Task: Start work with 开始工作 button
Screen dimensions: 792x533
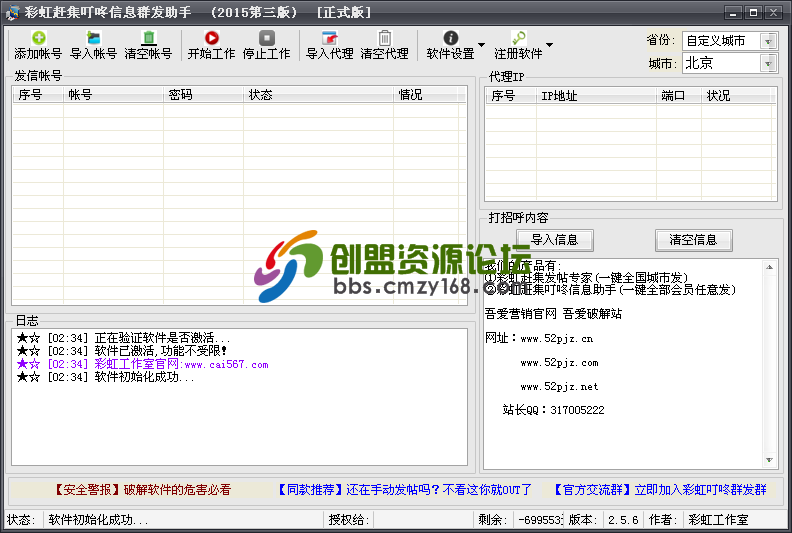Action: 211,45
